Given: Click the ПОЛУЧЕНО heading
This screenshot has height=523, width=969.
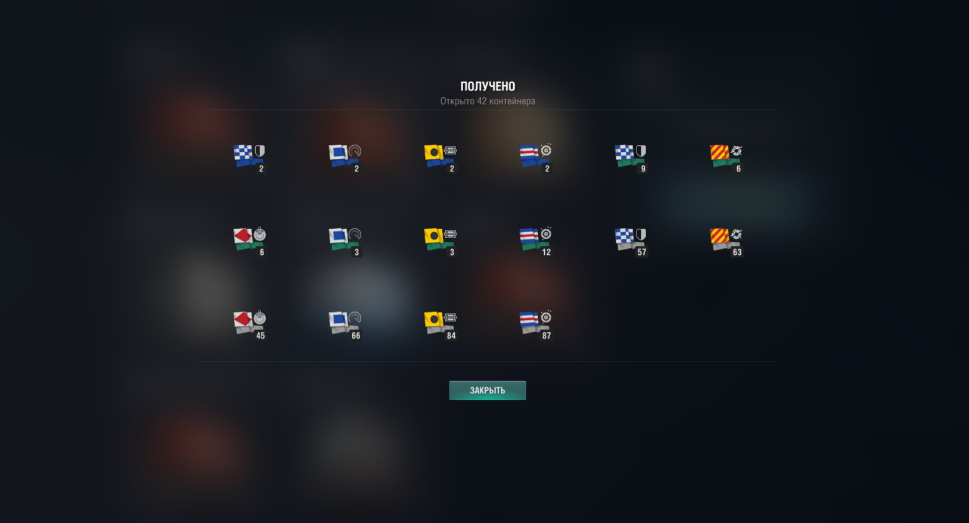Looking at the screenshot, I should 488,87.
